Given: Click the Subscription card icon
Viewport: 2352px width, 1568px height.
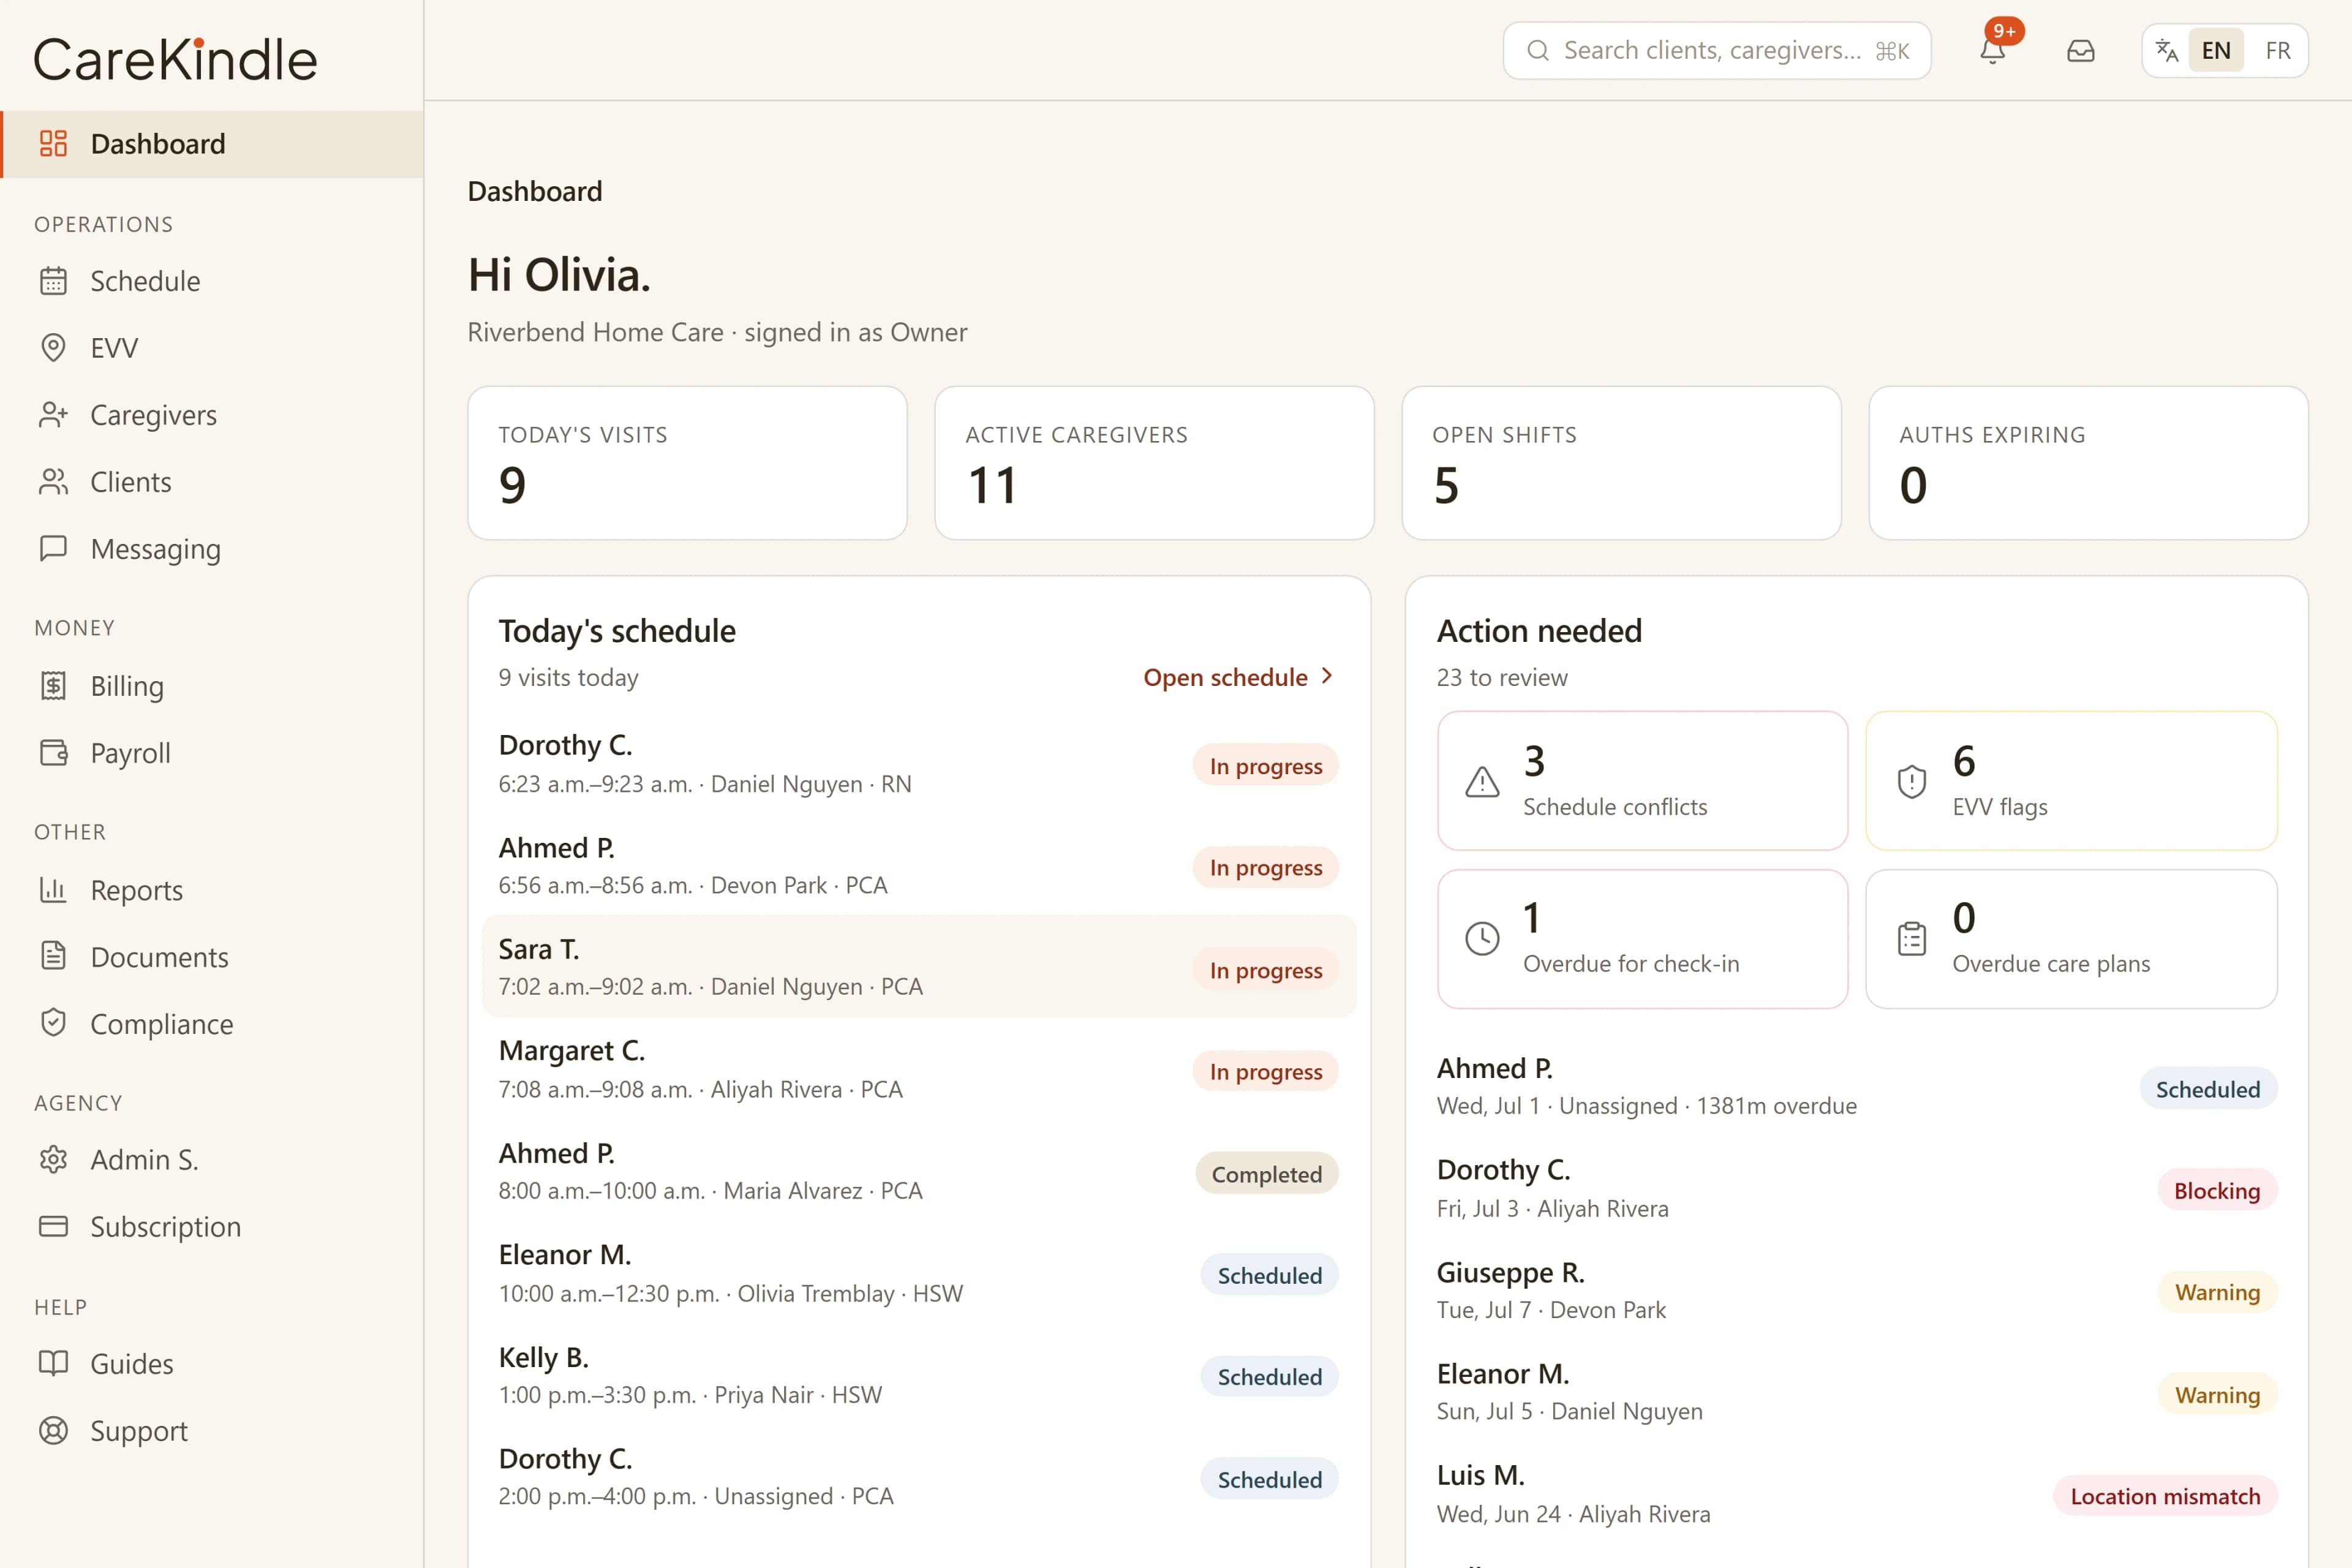Looking at the screenshot, I should 53,1227.
